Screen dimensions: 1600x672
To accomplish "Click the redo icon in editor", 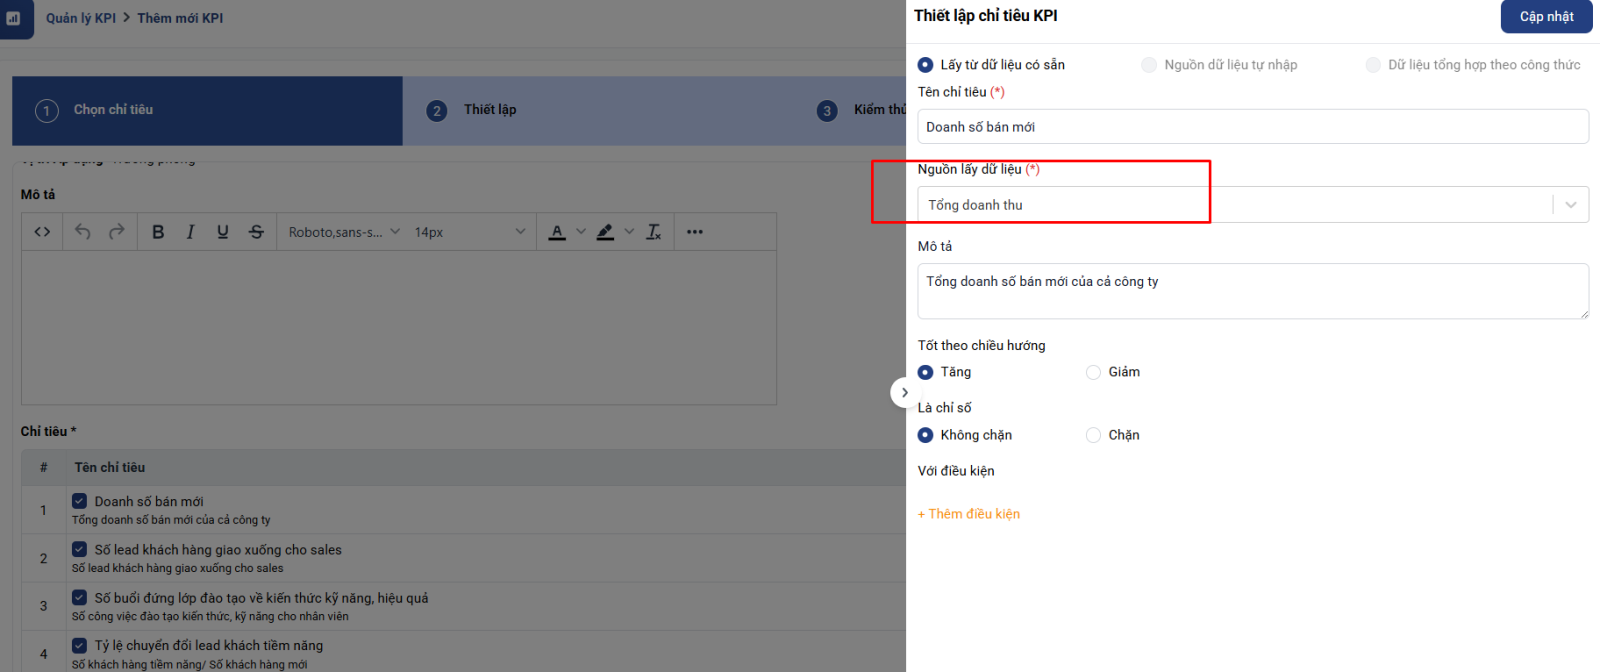I will tap(117, 232).
